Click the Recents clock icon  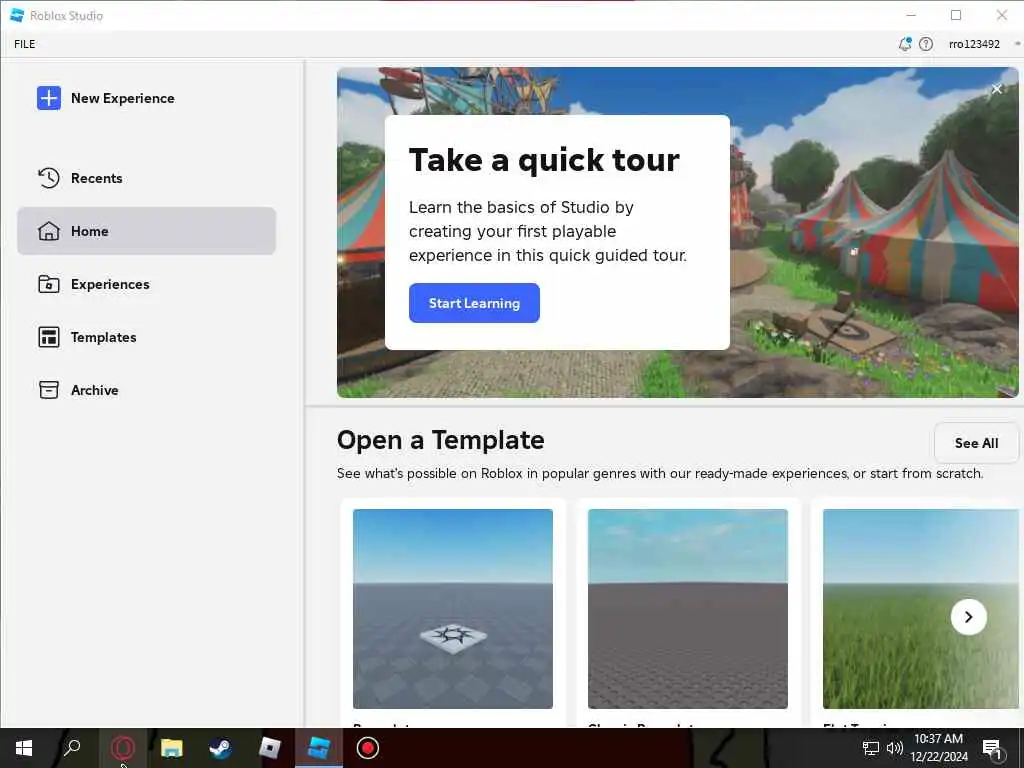[x=49, y=178]
